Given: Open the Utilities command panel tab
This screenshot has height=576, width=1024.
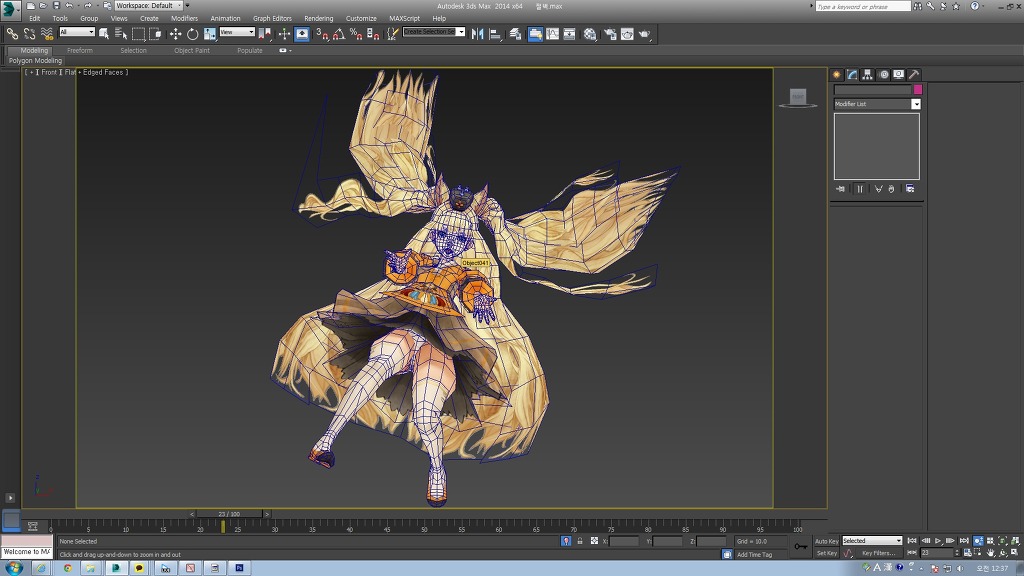Looking at the screenshot, I should [914, 74].
